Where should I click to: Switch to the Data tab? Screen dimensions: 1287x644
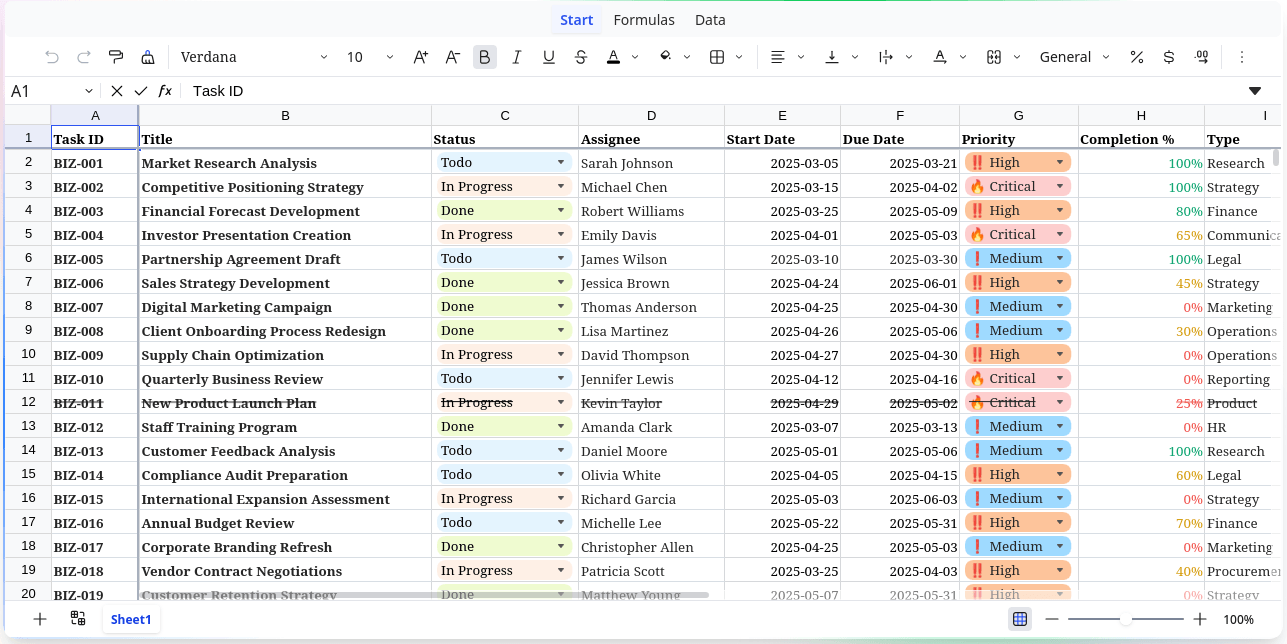coord(710,20)
